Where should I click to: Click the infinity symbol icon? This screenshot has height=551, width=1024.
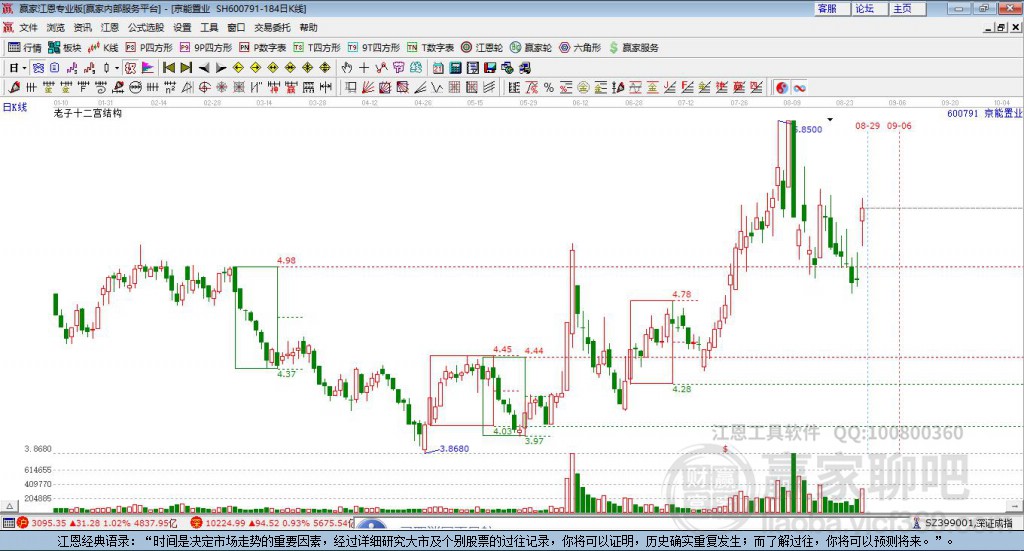pos(799,87)
